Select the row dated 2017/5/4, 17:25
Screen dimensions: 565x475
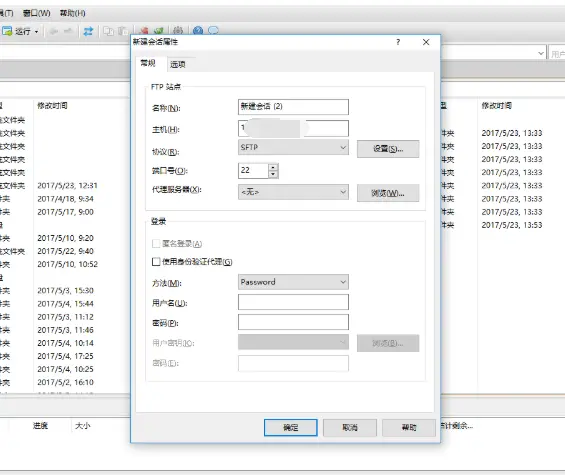click(x=65, y=356)
